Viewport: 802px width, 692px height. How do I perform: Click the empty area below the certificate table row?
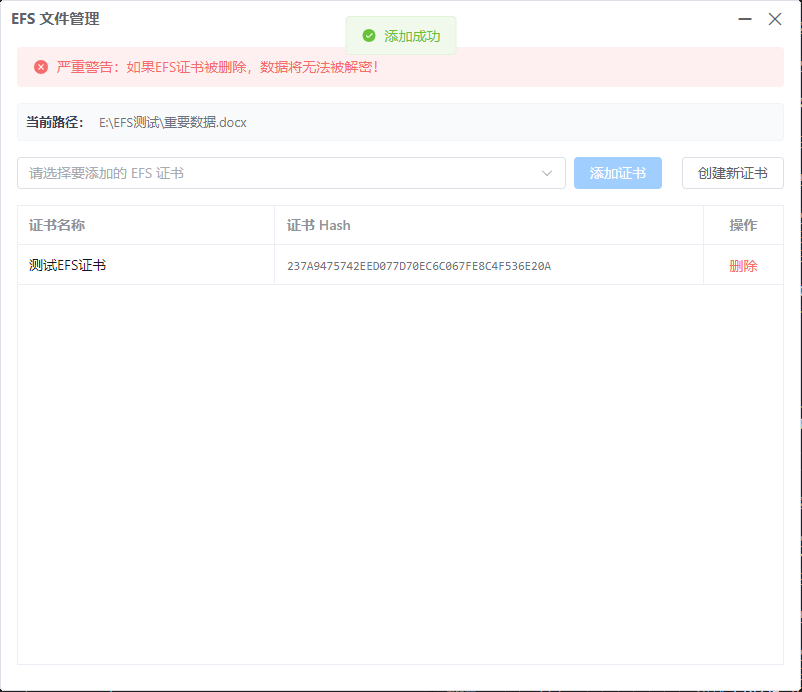pos(400,470)
